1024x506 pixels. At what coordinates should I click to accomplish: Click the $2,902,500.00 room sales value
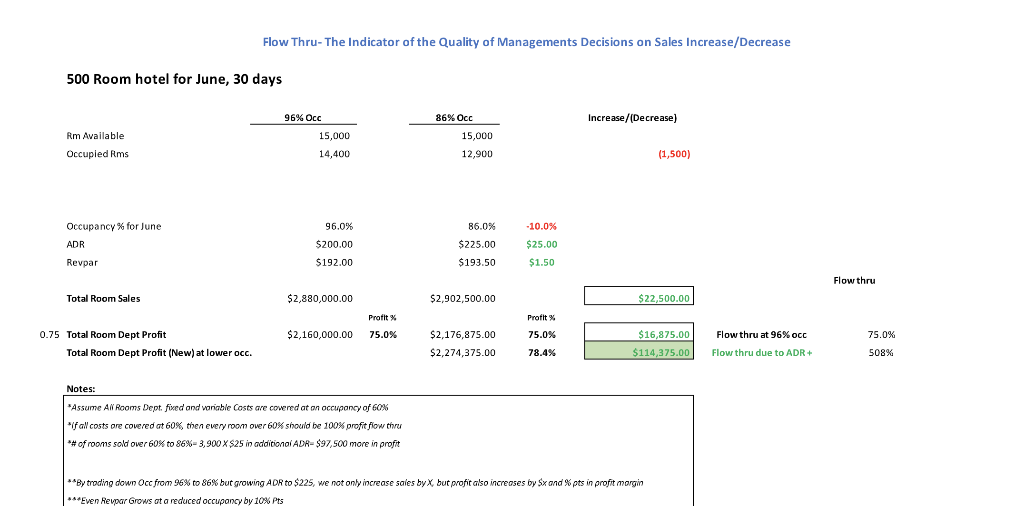462,298
